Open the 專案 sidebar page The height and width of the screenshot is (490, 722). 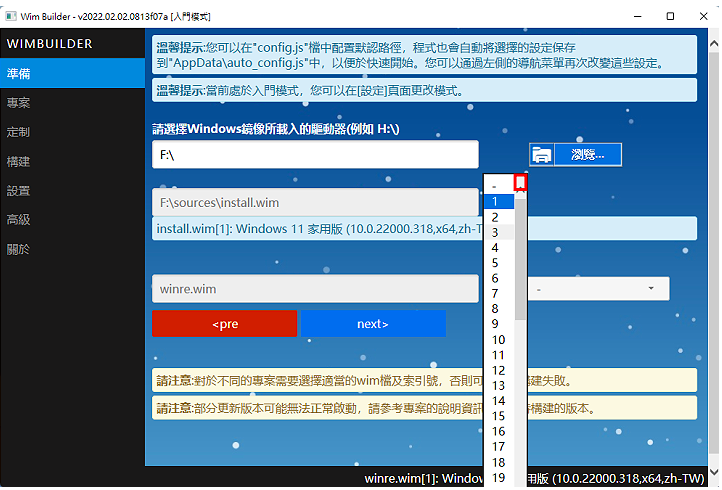point(72,103)
